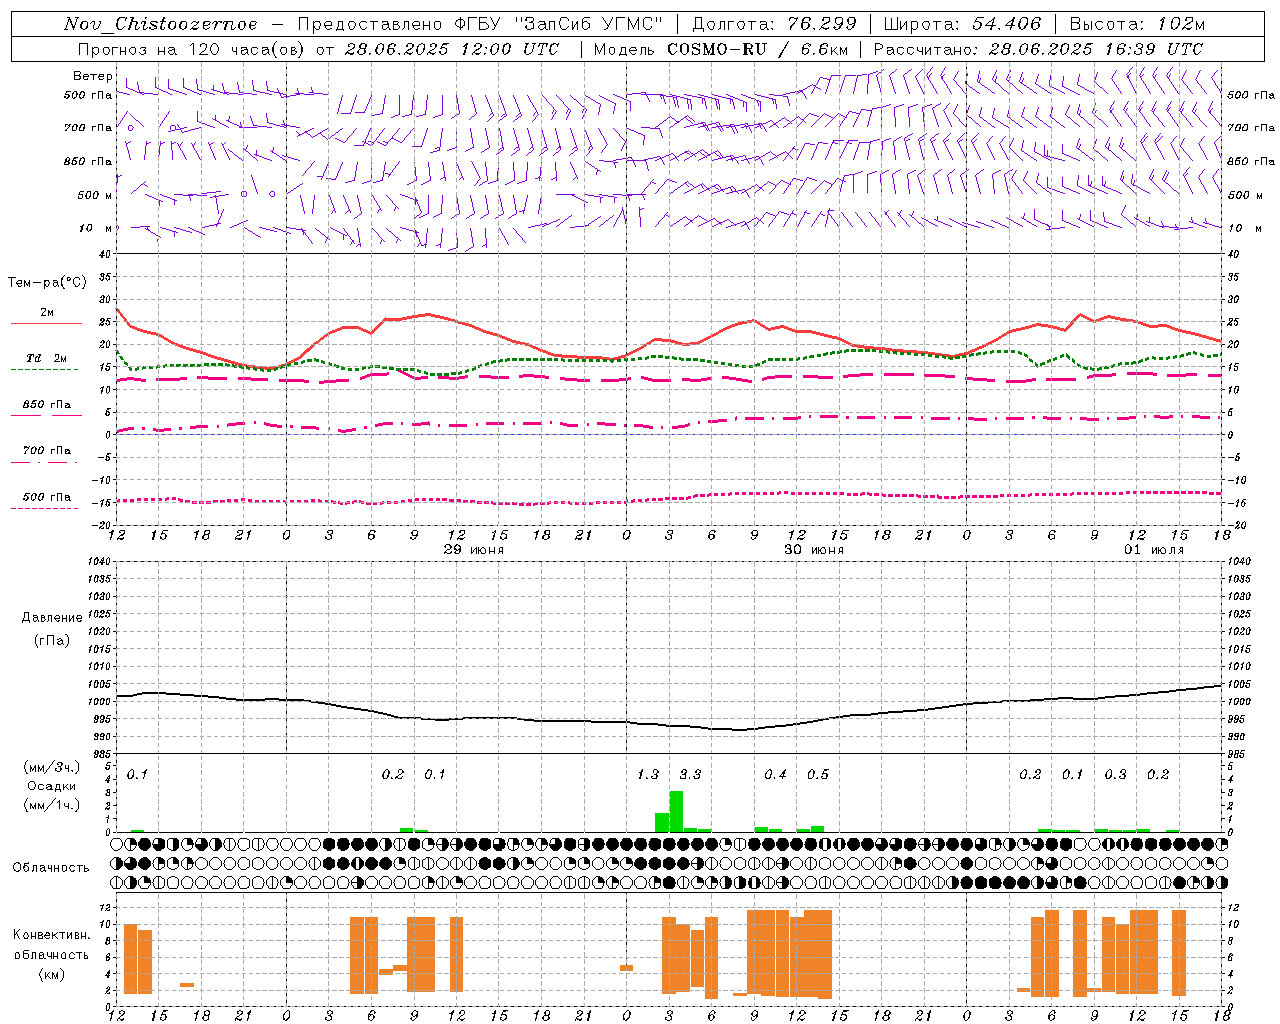Click the Рассчитано: 28.06.2025 16:39 UTC text
This screenshot has width=1280, height=1024.
(x=1038, y=49)
